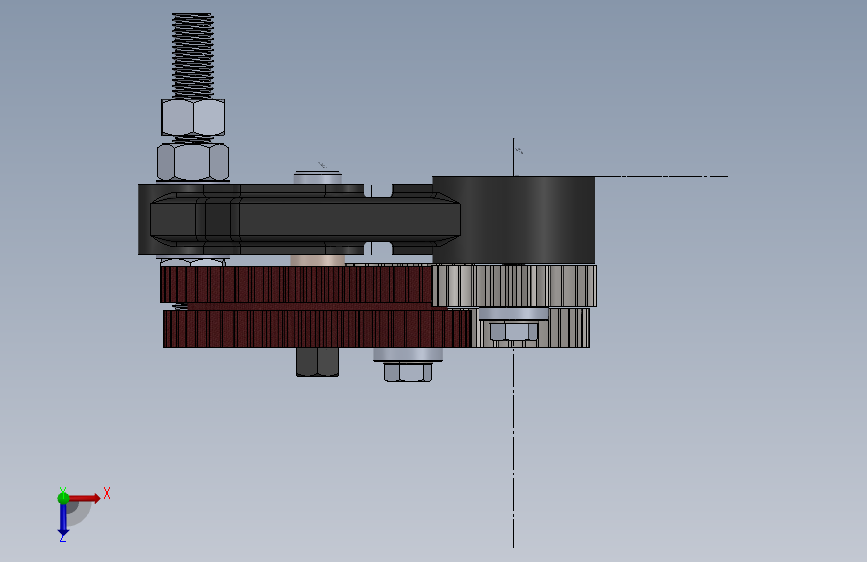Select the black hex standoff beneath the gears

tap(317, 362)
